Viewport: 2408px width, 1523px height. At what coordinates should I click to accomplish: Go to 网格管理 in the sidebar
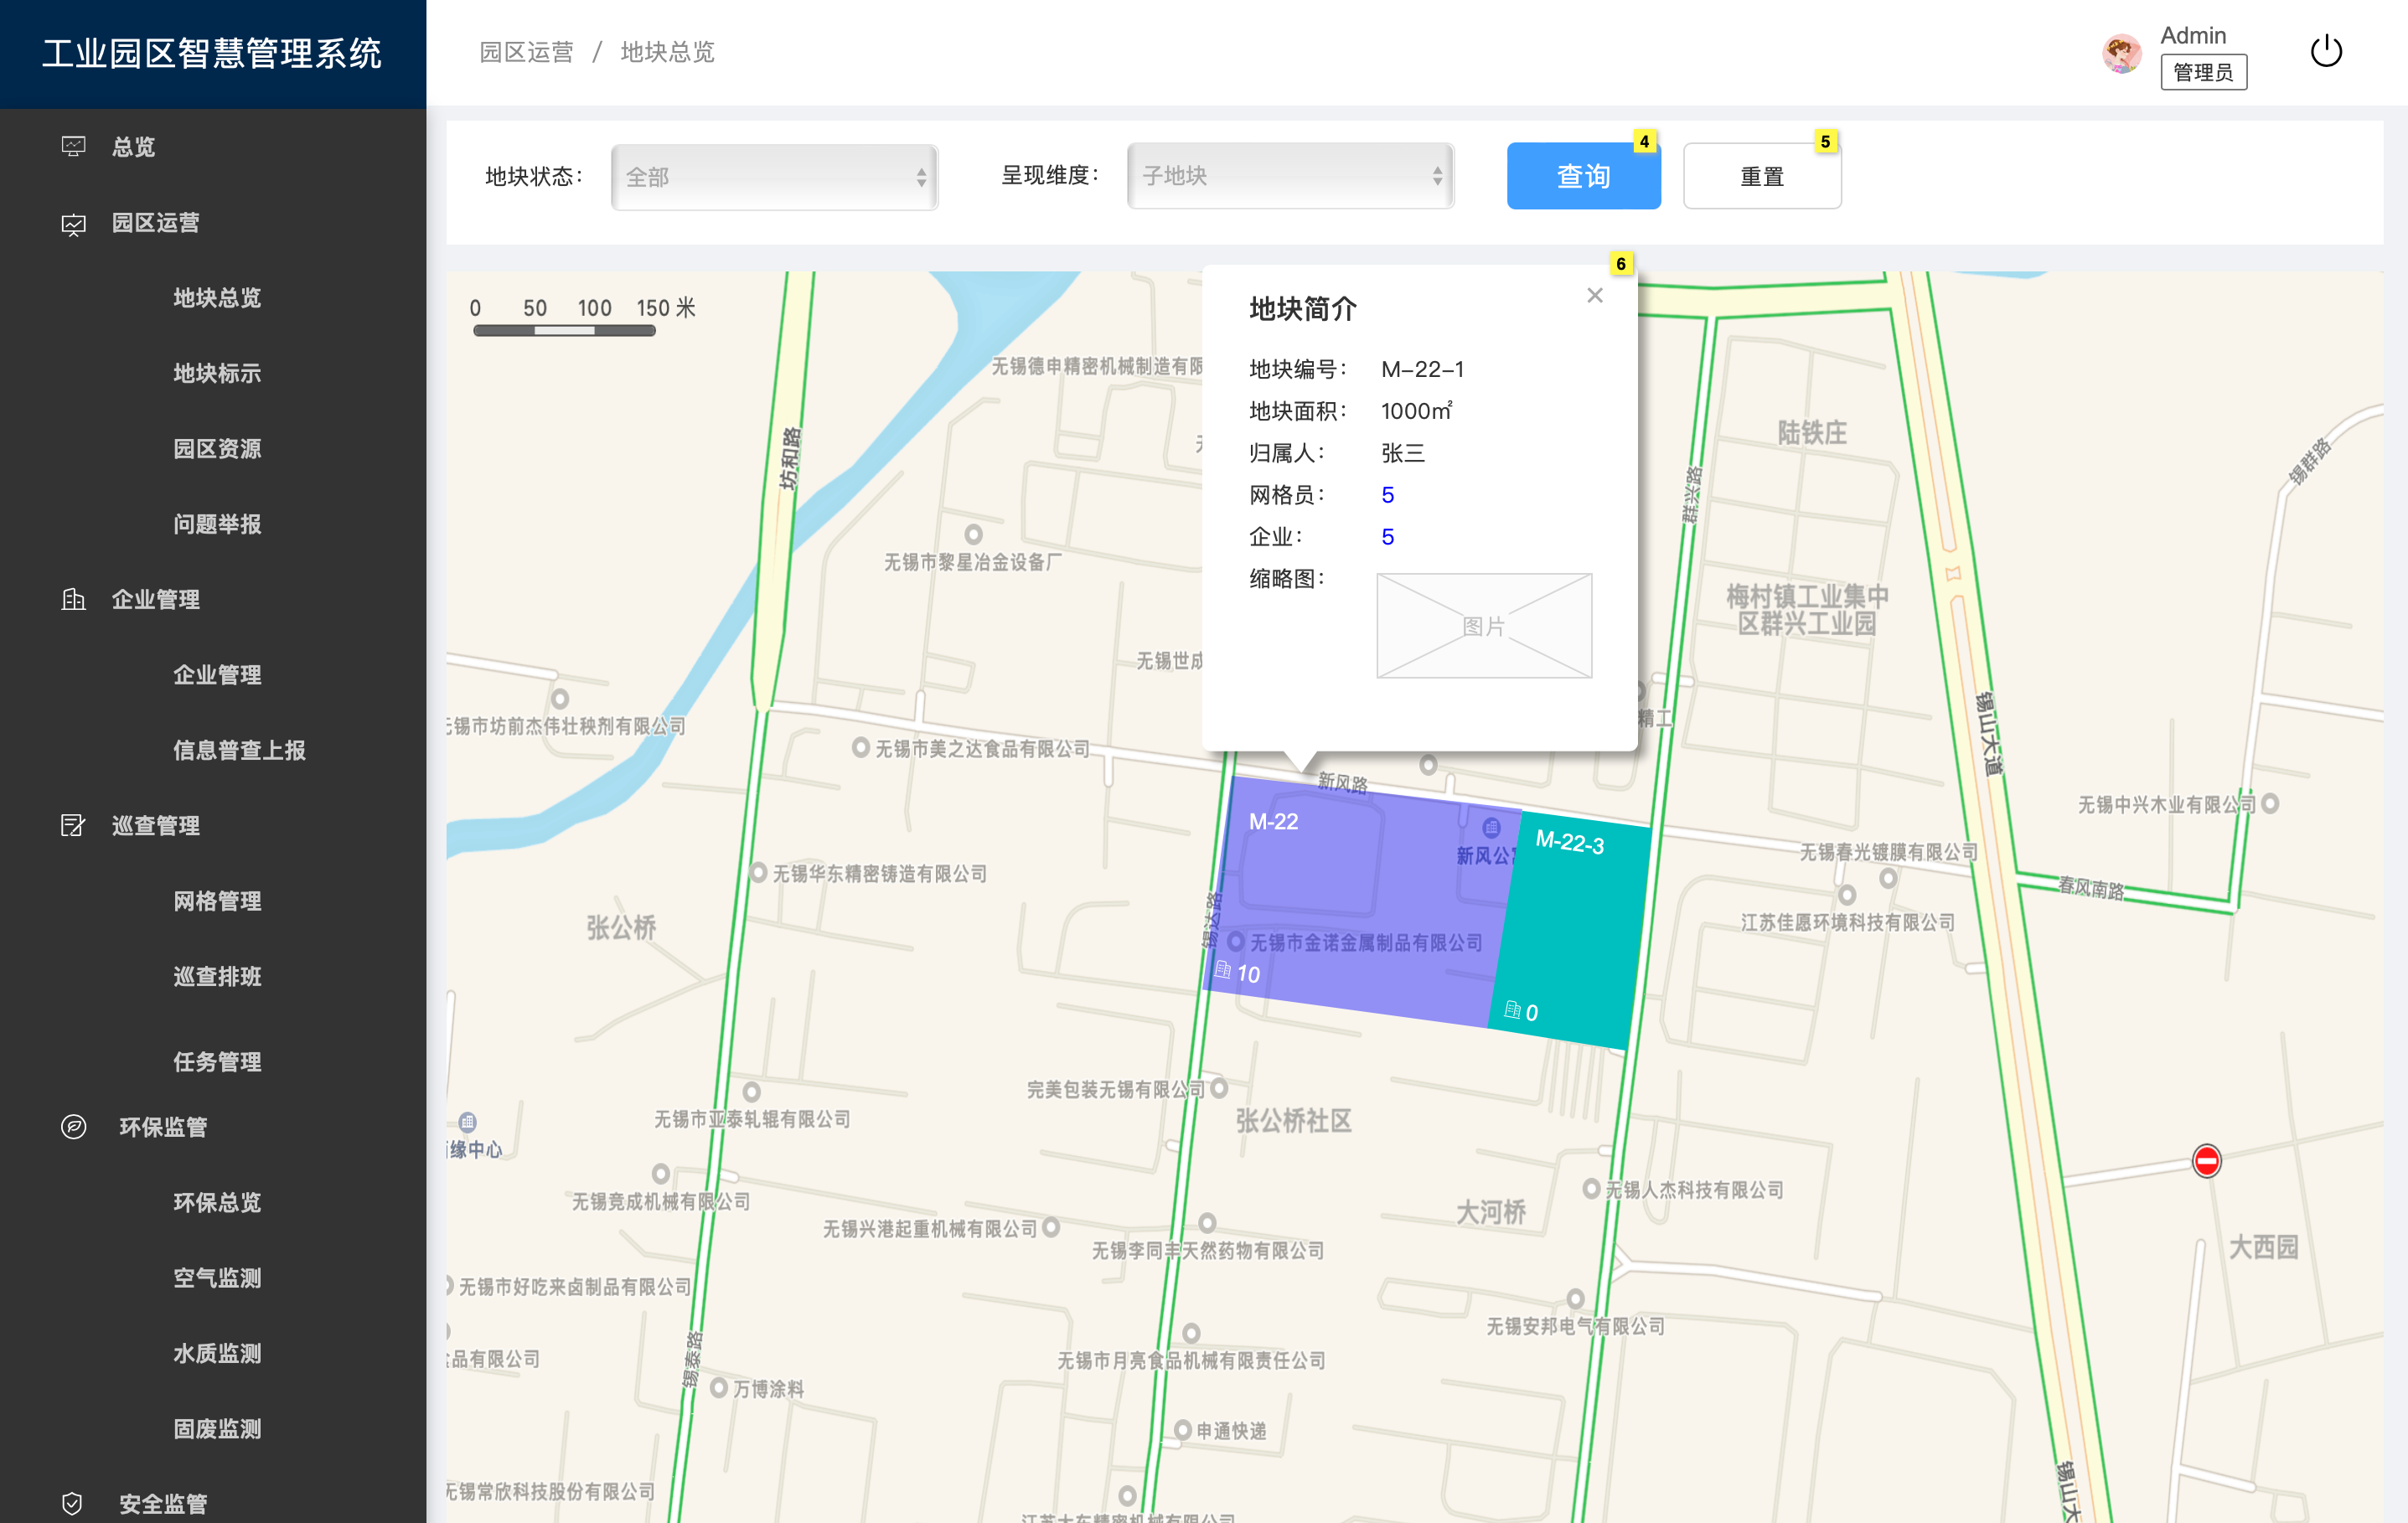coord(217,901)
